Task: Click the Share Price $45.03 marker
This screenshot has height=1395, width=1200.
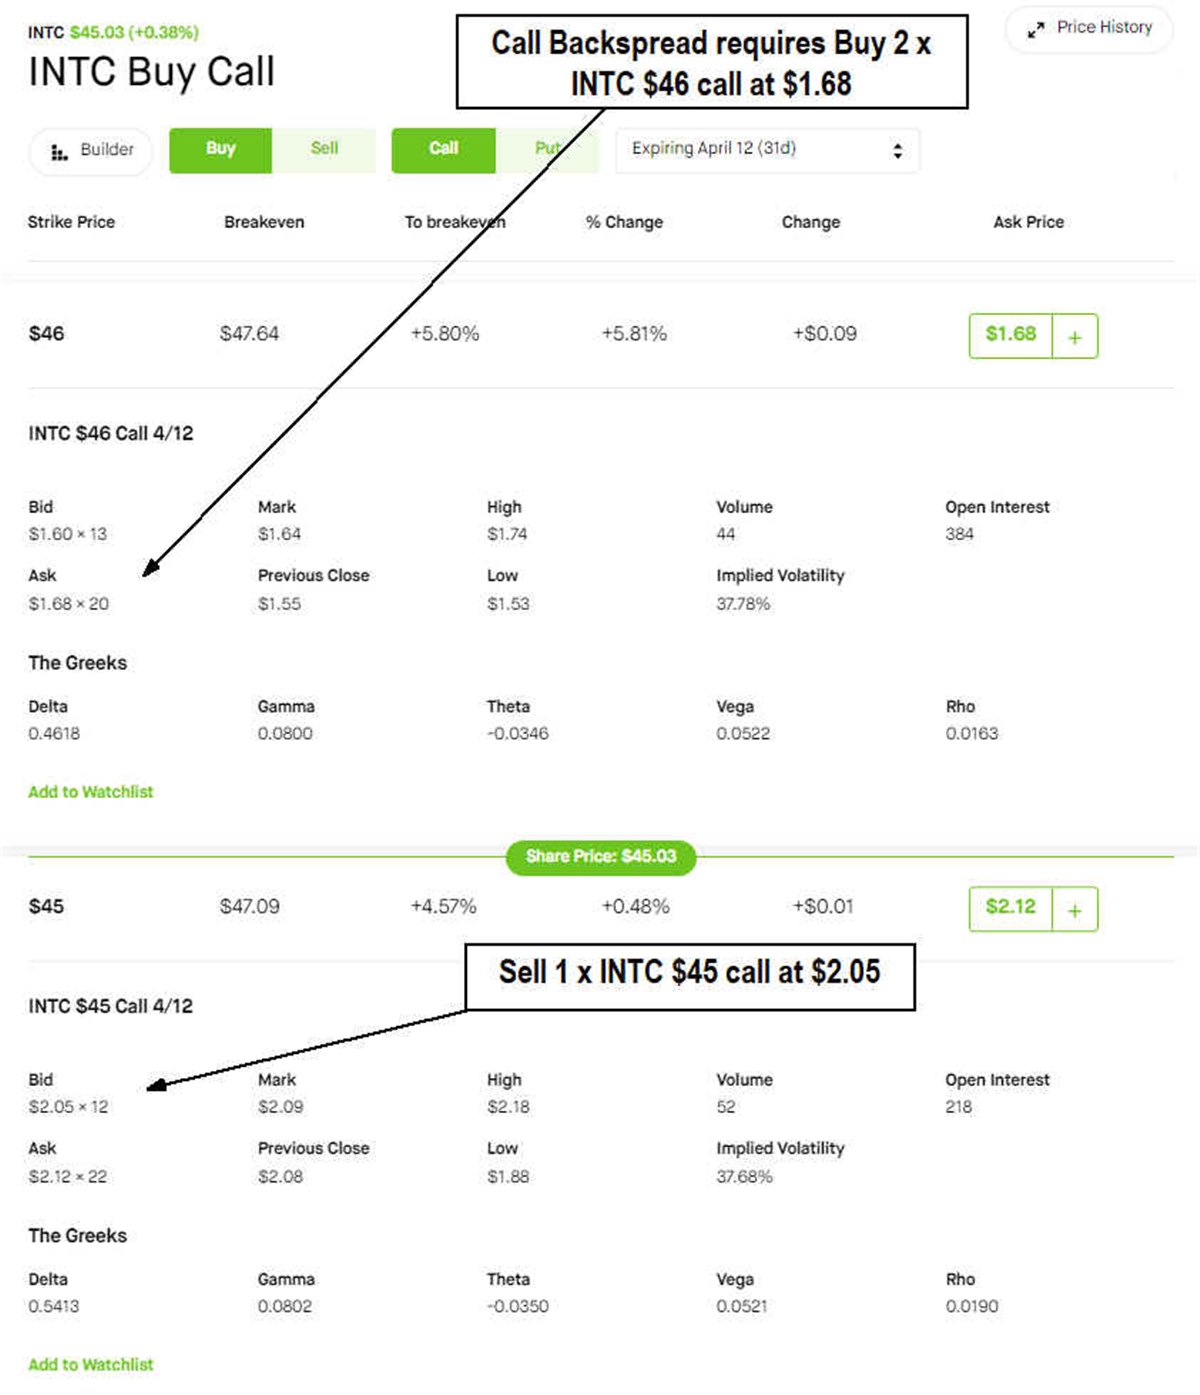Action: point(601,857)
